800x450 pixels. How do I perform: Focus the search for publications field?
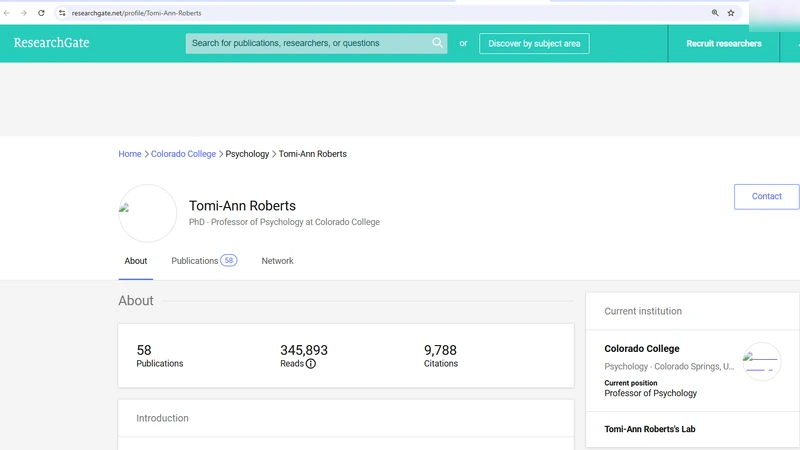[316, 43]
